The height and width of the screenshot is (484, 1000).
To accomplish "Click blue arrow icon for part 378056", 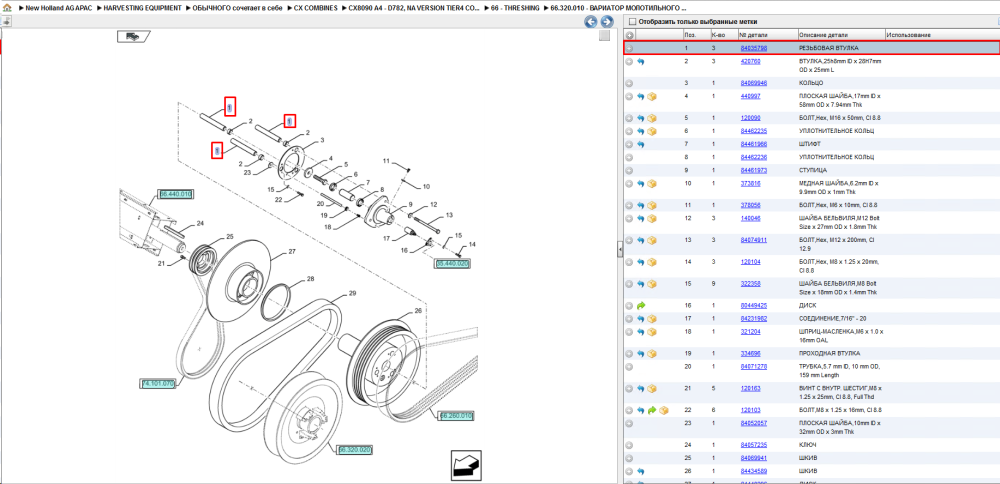I will tap(641, 205).
